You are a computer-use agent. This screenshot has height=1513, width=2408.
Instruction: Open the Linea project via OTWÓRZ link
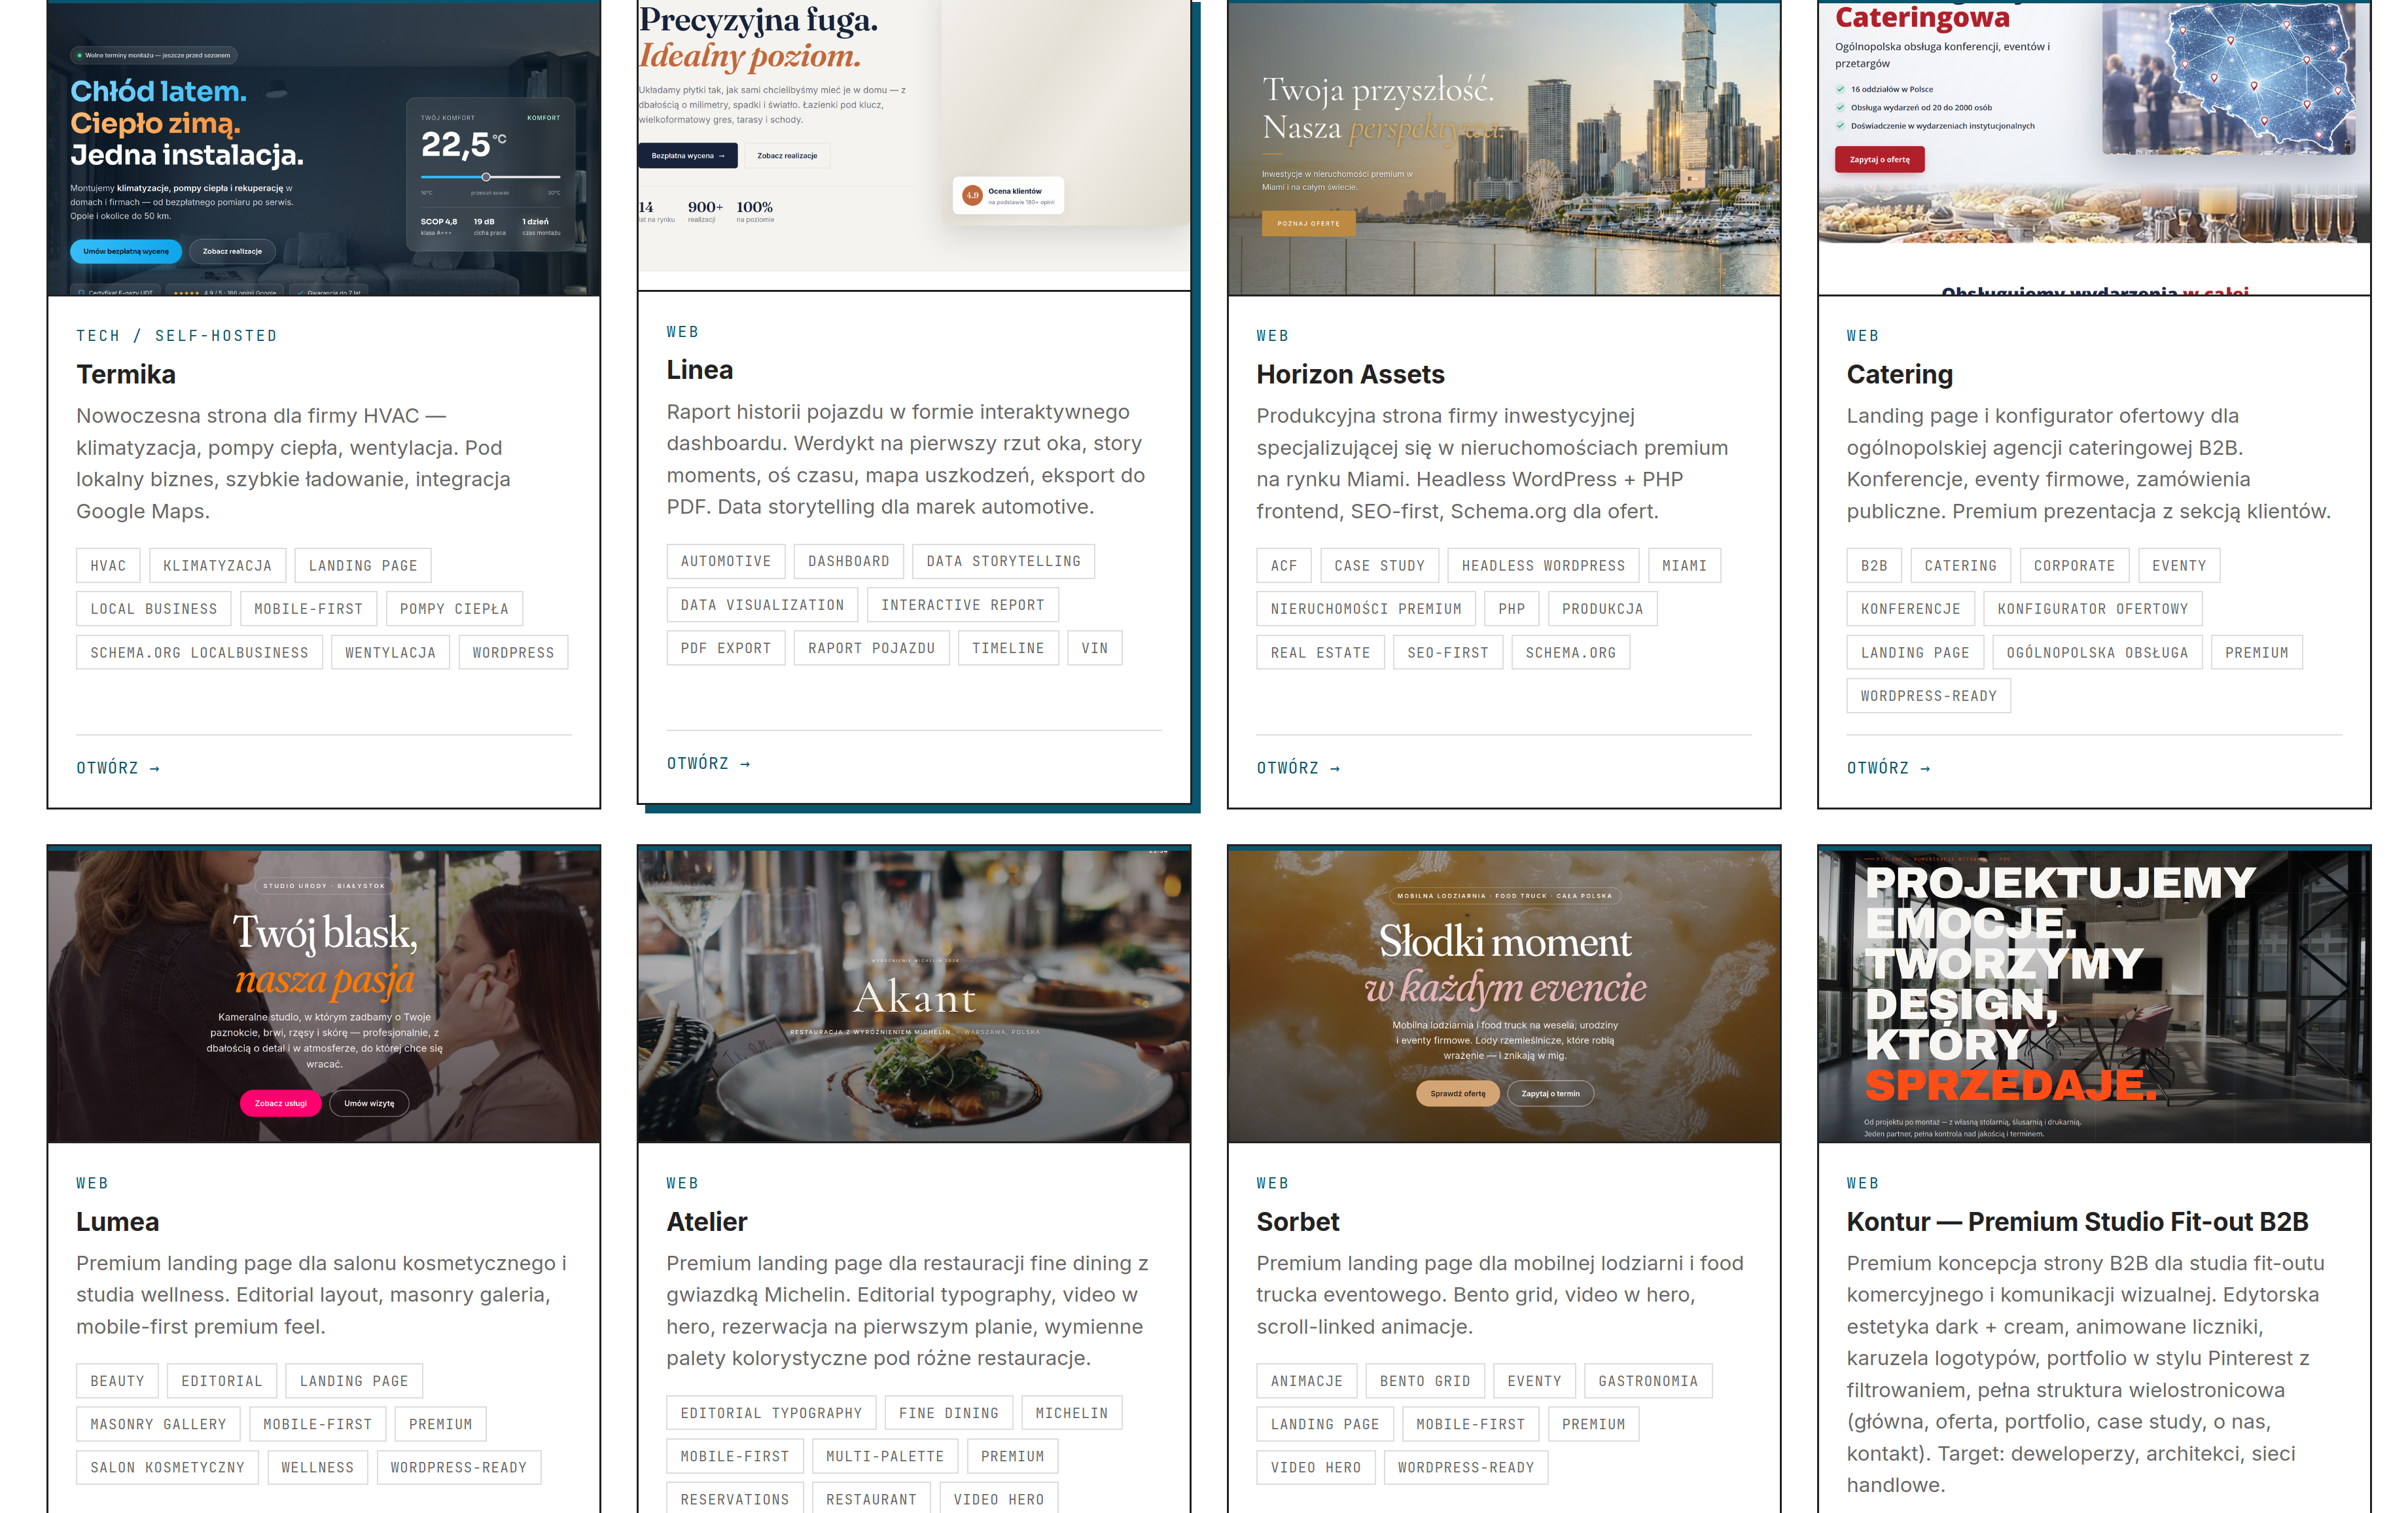tap(708, 763)
